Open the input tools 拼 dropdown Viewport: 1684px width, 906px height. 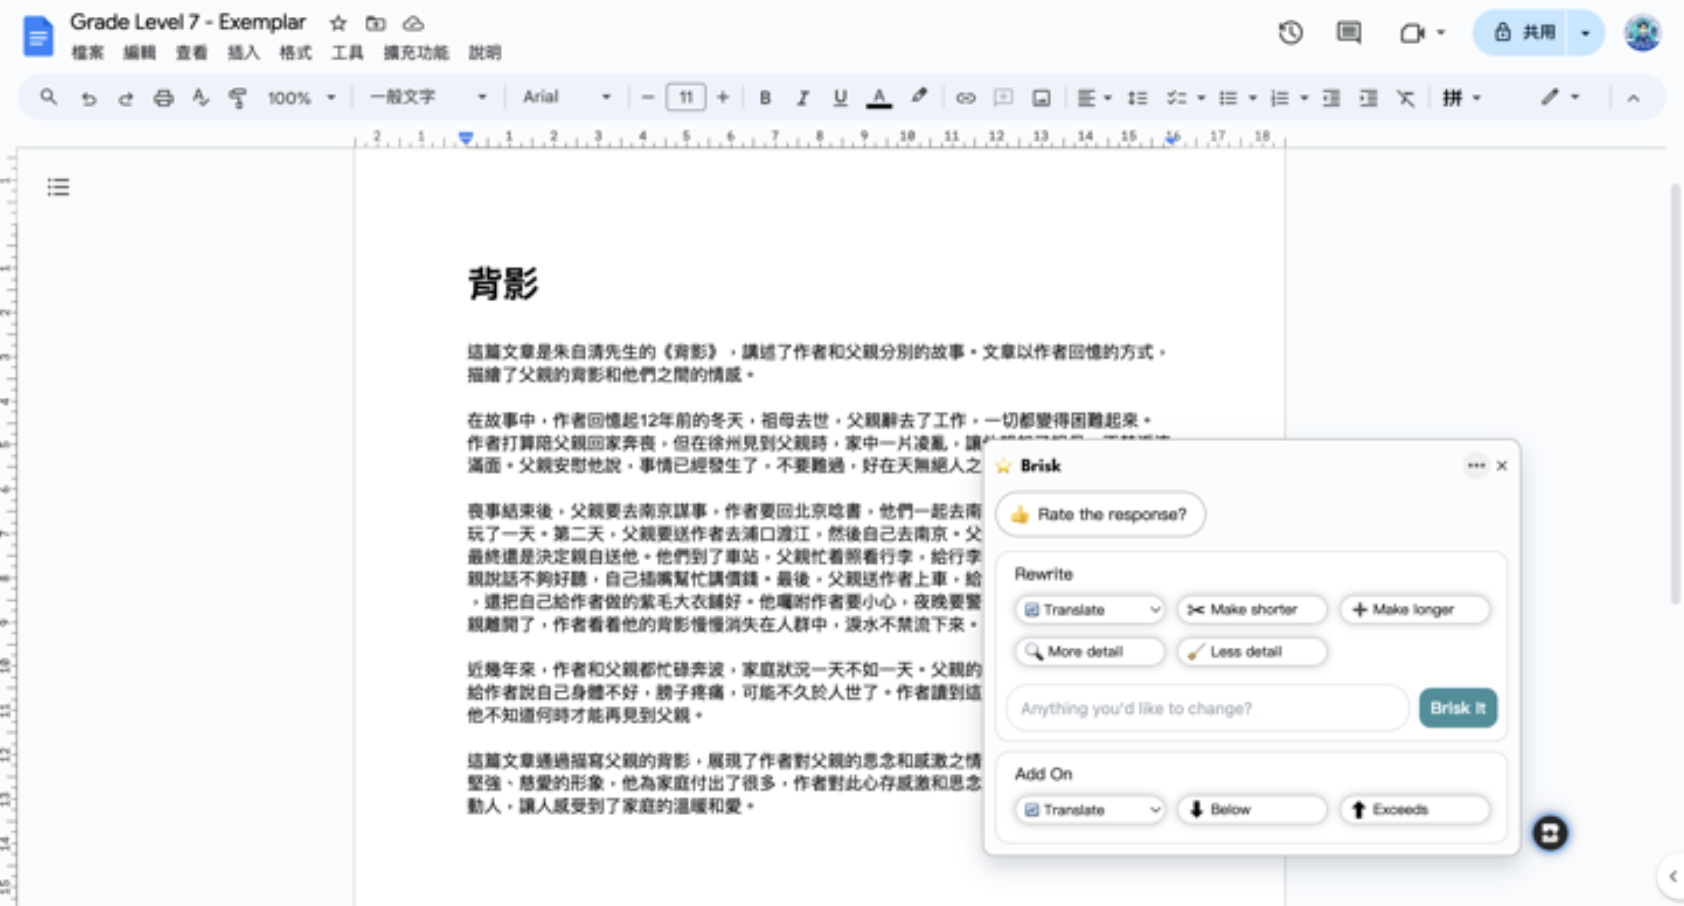(1461, 97)
